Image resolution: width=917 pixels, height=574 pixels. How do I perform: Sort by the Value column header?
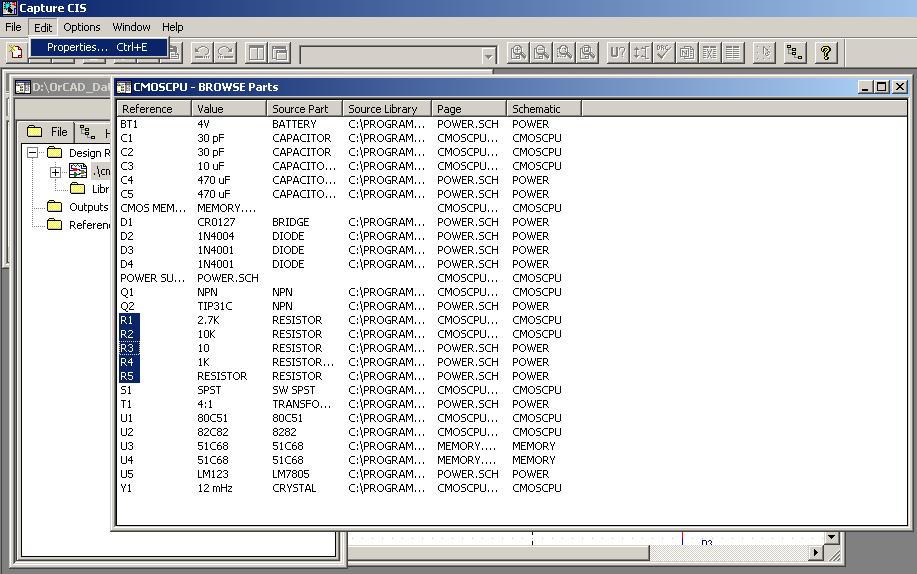229,109
